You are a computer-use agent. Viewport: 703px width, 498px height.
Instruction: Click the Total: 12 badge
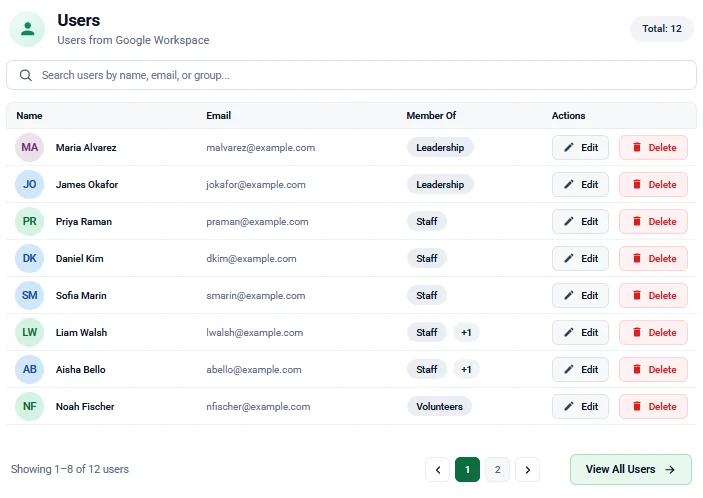662,29
